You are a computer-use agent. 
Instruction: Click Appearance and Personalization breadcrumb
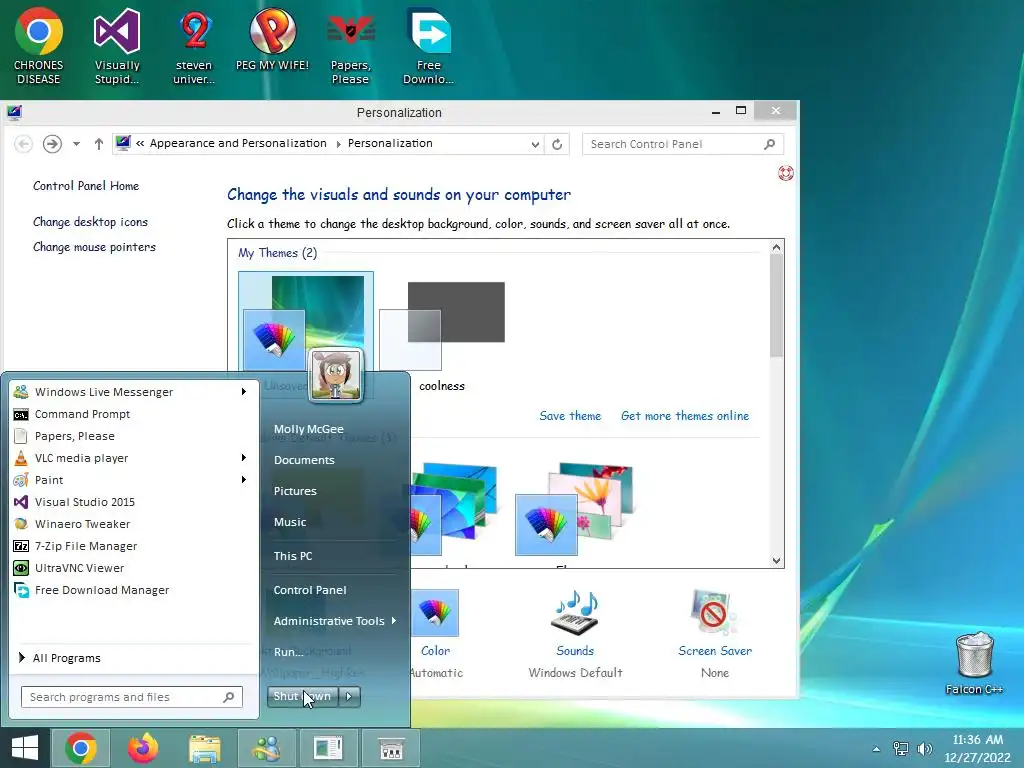click(x=238, y=144)
